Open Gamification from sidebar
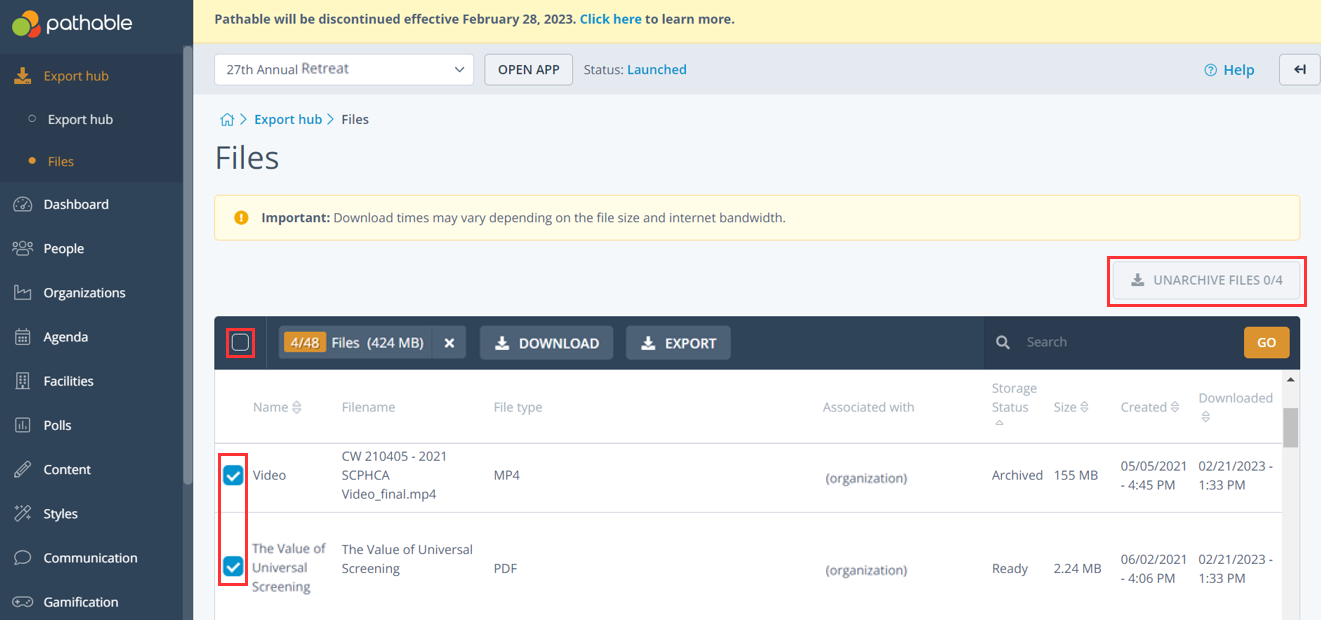 pos(81,602)
